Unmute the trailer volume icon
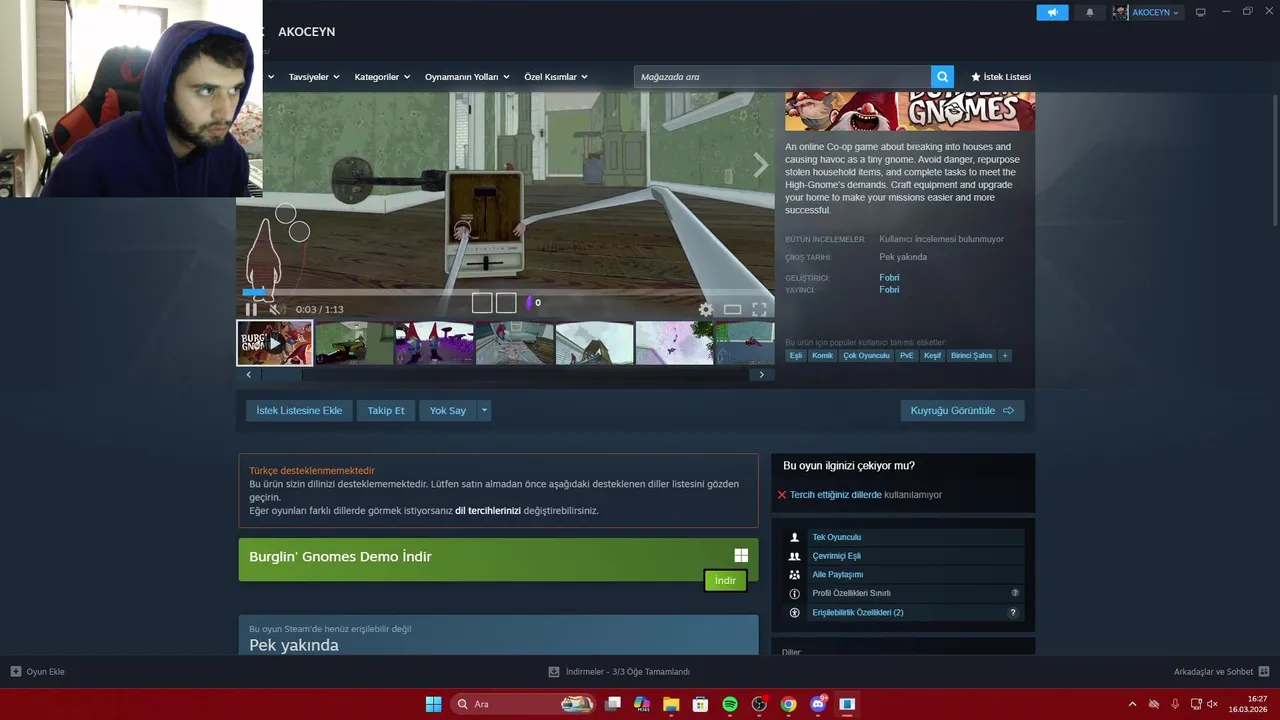1280x720 pixels. (x=275, y=310)
